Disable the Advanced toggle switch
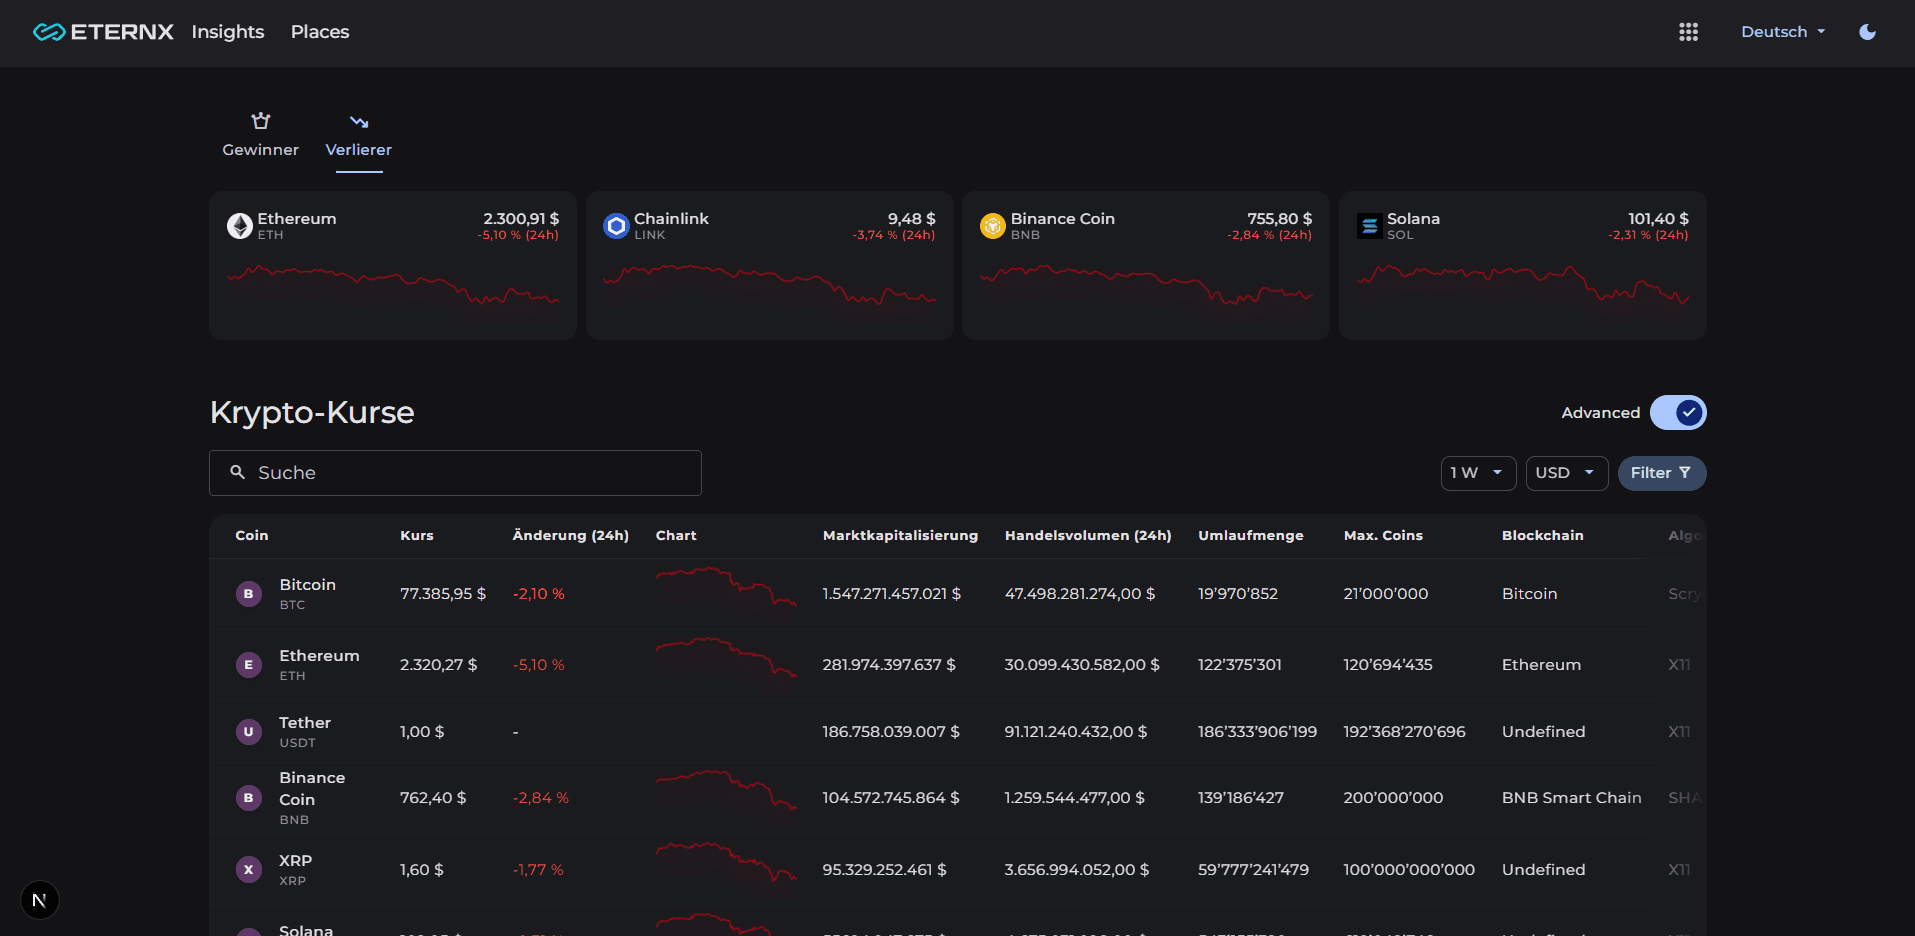This screenshot has height=936, width=1915. point(1677,413)
